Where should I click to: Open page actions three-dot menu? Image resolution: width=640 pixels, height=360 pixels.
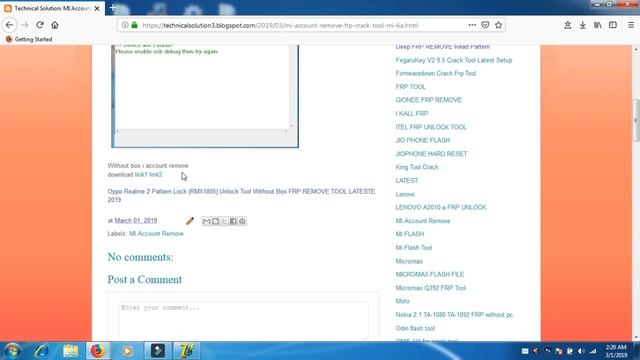pos(472,25)
